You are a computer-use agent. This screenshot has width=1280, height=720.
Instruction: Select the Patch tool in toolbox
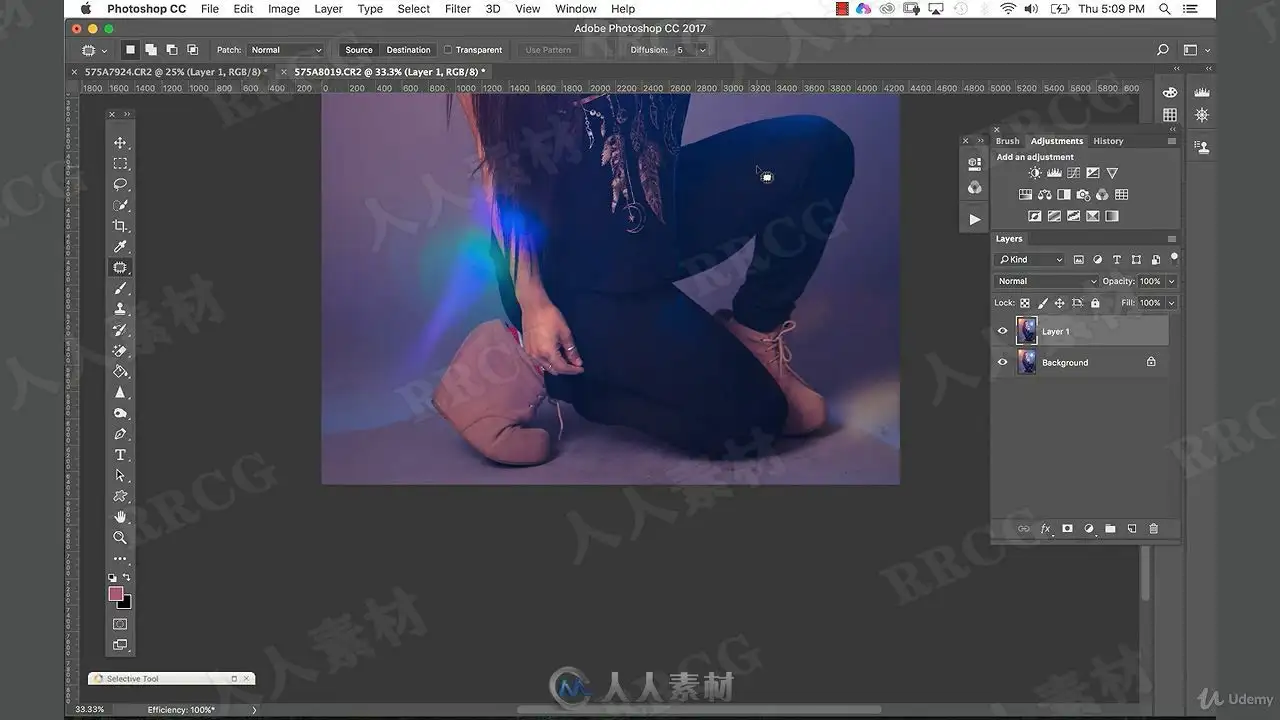click(120, 268)
